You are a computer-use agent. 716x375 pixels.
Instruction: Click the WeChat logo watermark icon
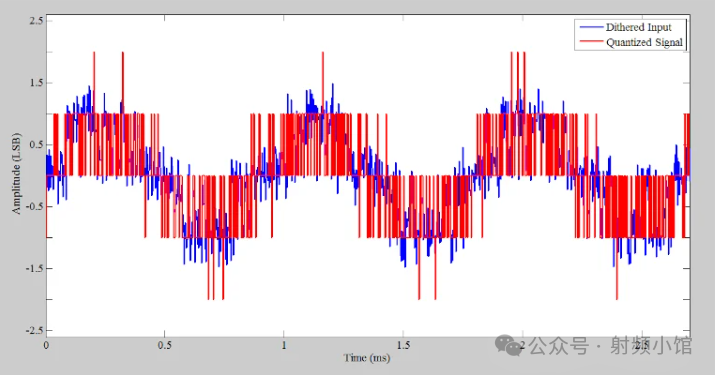pyautogui.click(x=509, y=345)
